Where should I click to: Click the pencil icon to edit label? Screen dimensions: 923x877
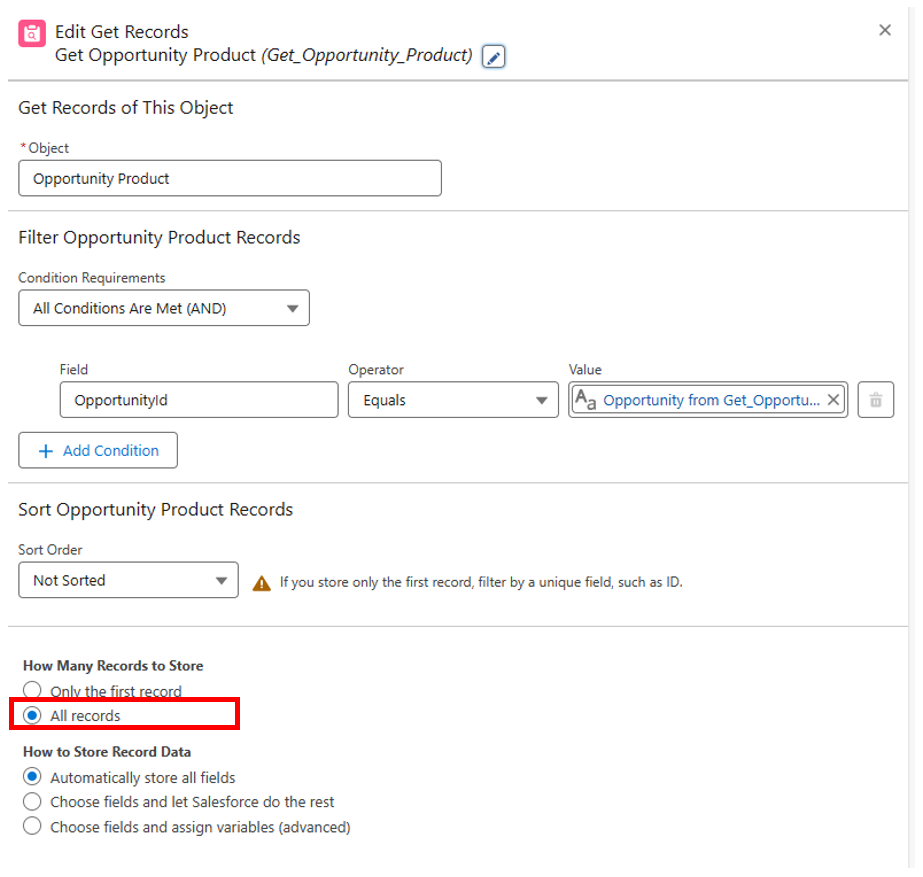493,57
